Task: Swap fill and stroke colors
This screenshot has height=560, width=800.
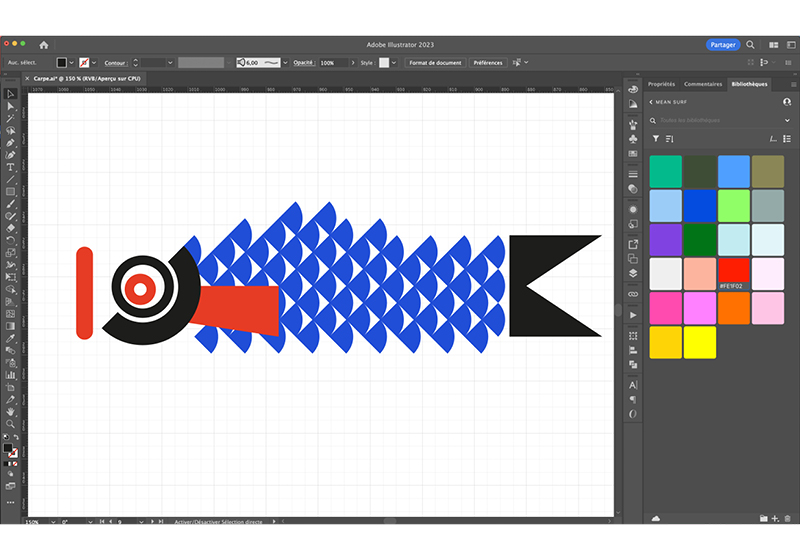Action: point(16,438)
